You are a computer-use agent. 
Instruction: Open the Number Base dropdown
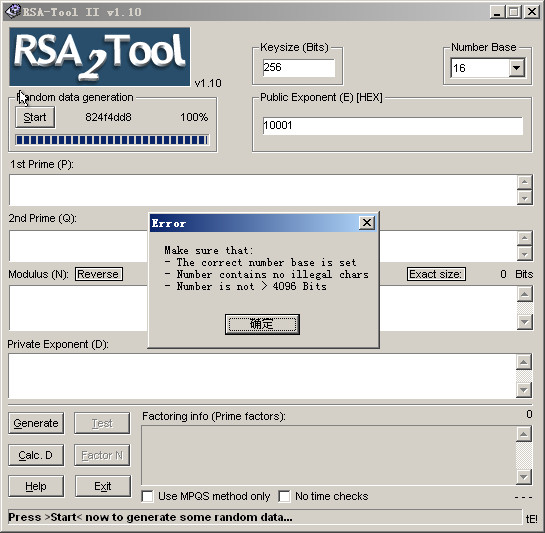pos(516,68)
